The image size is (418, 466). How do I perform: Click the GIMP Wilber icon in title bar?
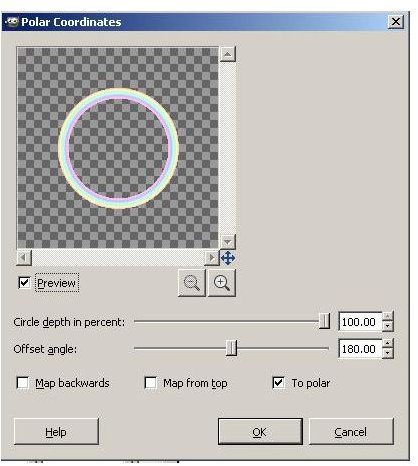pos(11,22)
